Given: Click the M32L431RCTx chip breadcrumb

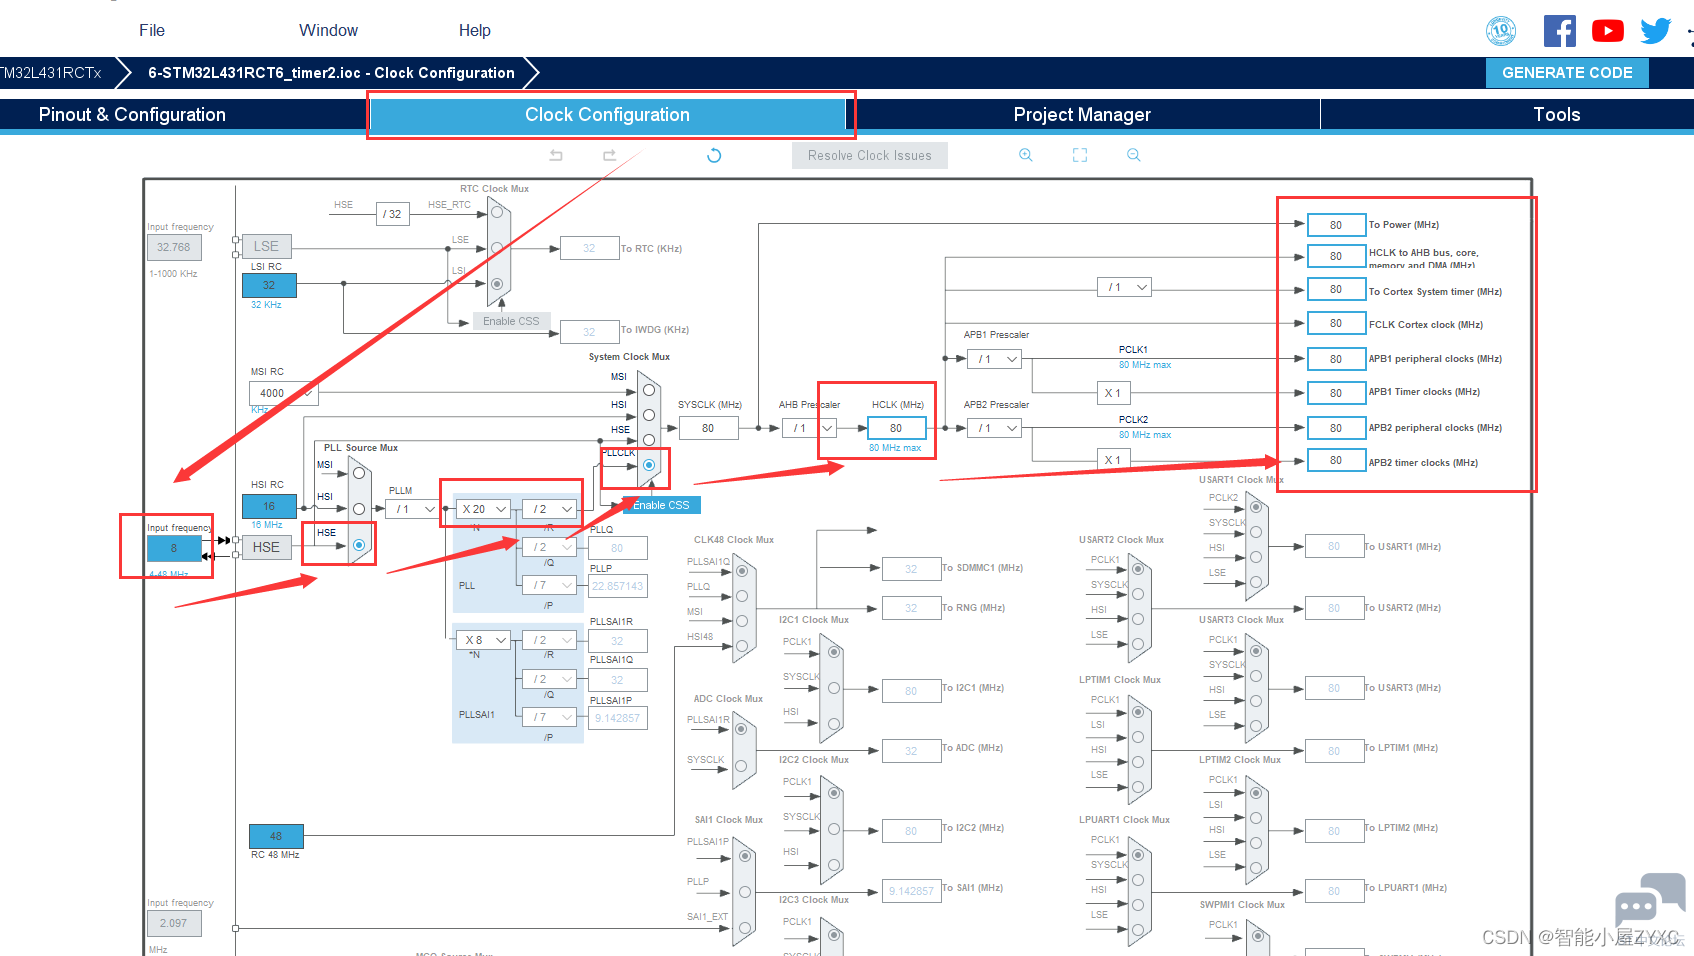Looking at the screenshot, I should click(52, 73).
